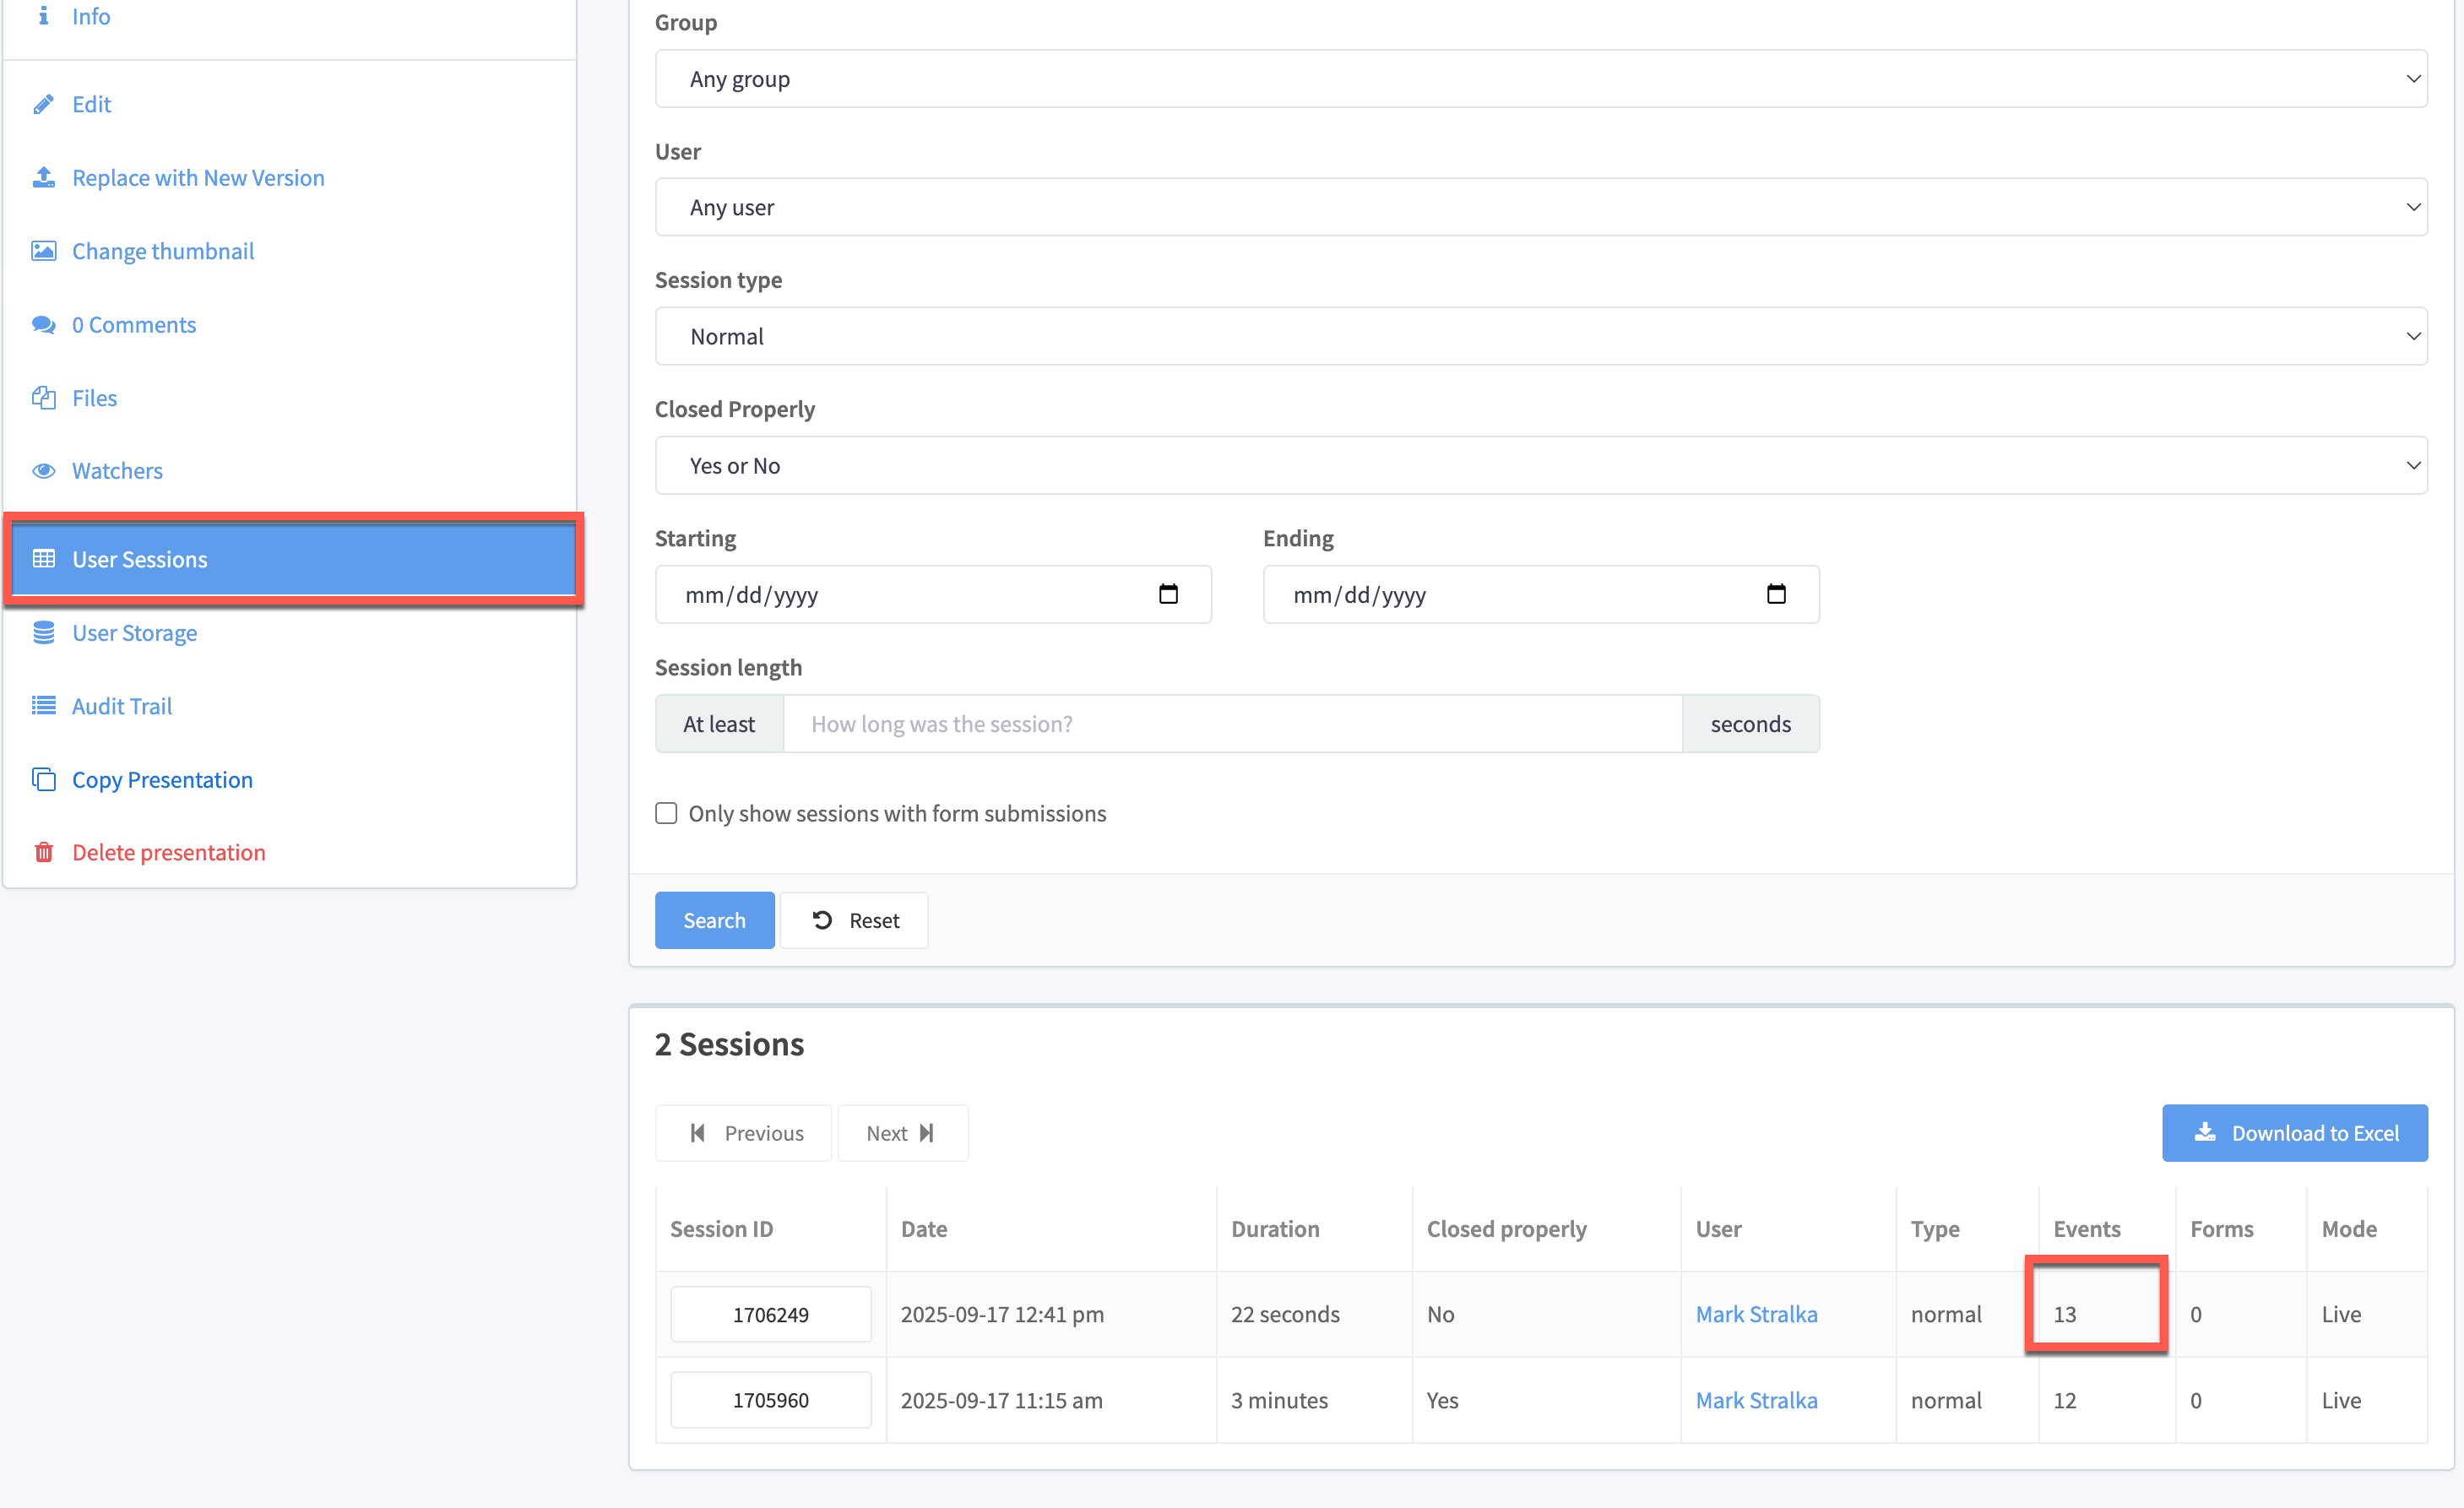This screenshot has height=1508, width=2464.
Task: Click the upload icon for Replace with New Version
Action: tap(43, 177)
